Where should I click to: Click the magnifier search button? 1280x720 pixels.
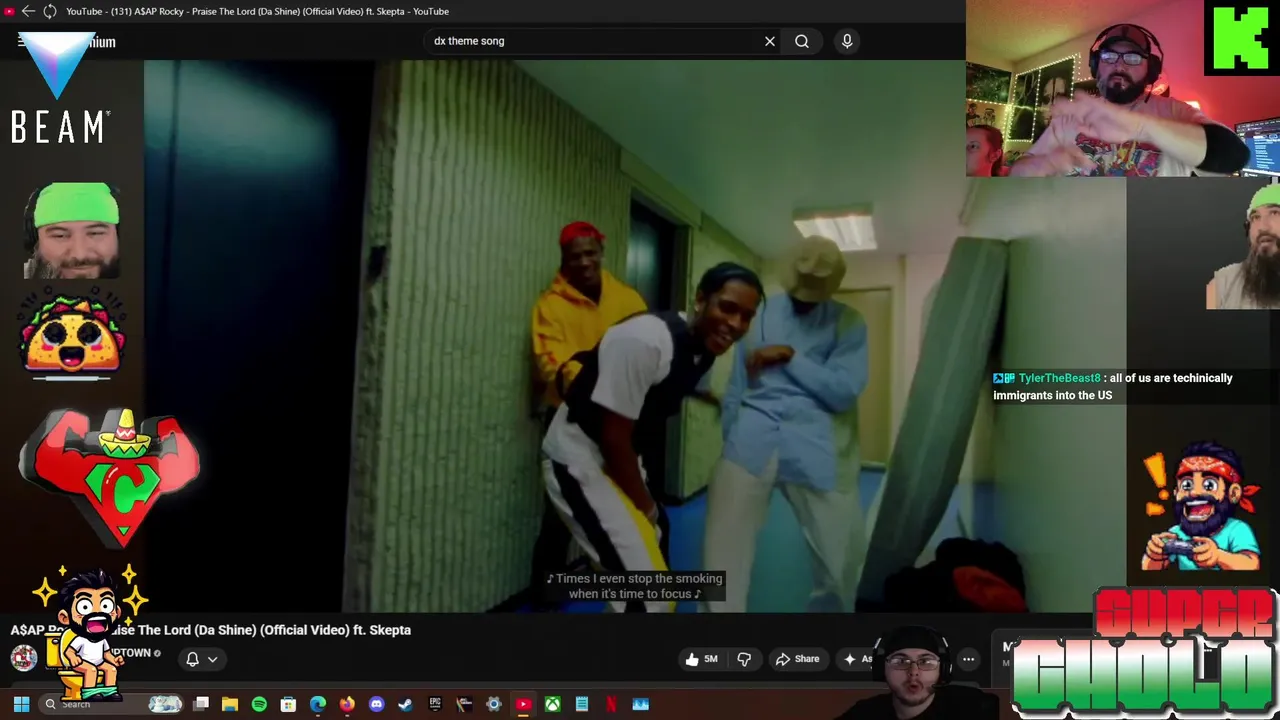[802, 41]
